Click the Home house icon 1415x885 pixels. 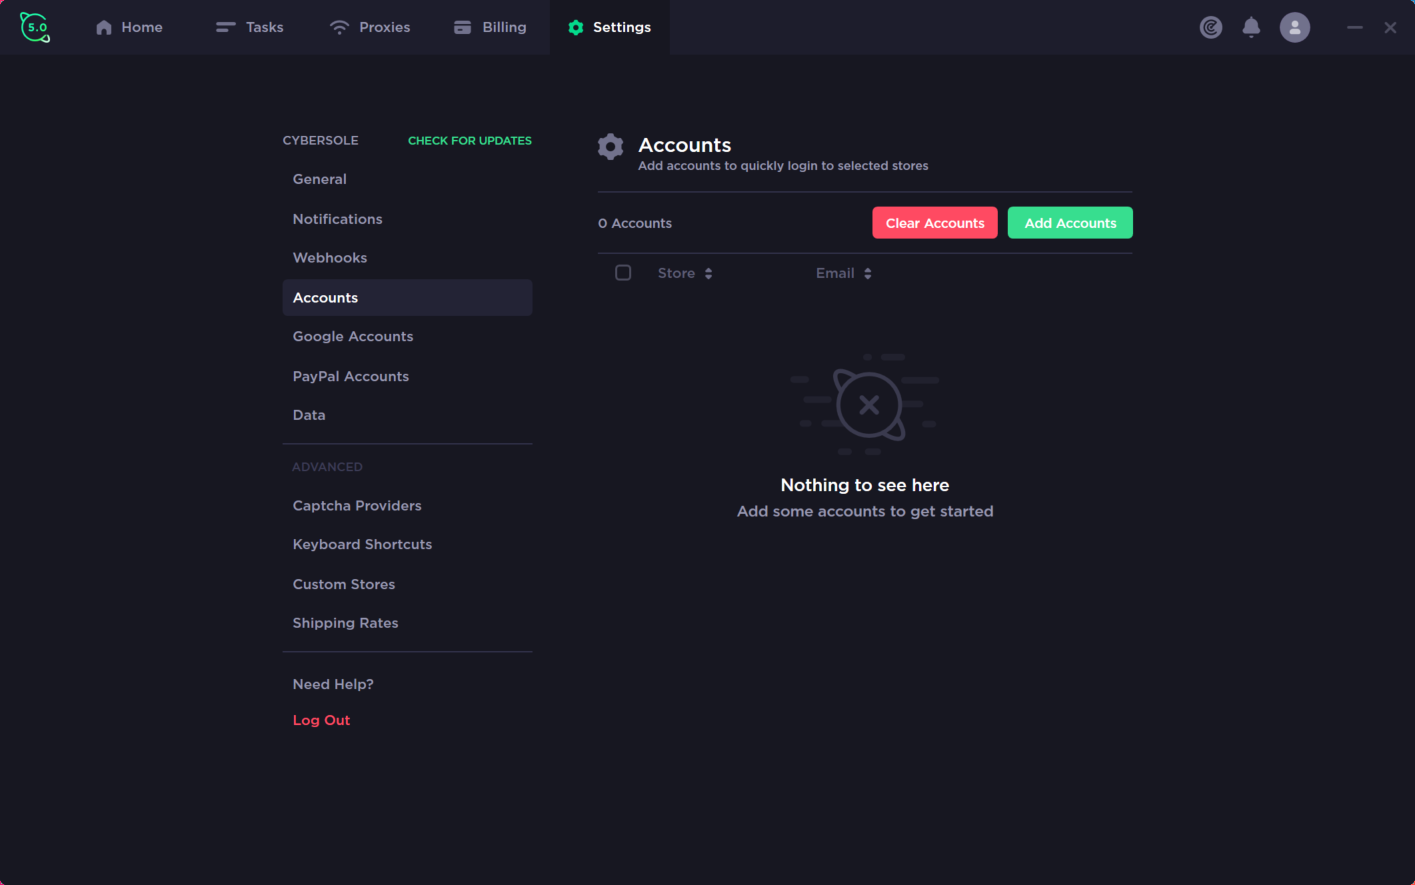pyautogui.click(x=104, y=27)
